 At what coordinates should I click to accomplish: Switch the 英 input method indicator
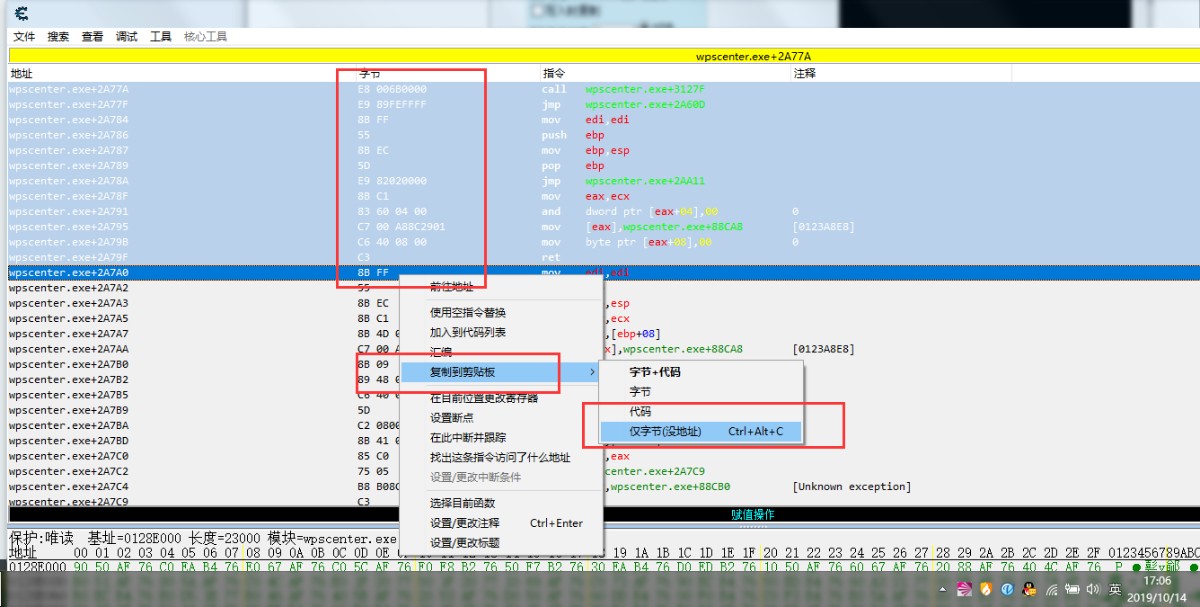tap(1115, 589)
